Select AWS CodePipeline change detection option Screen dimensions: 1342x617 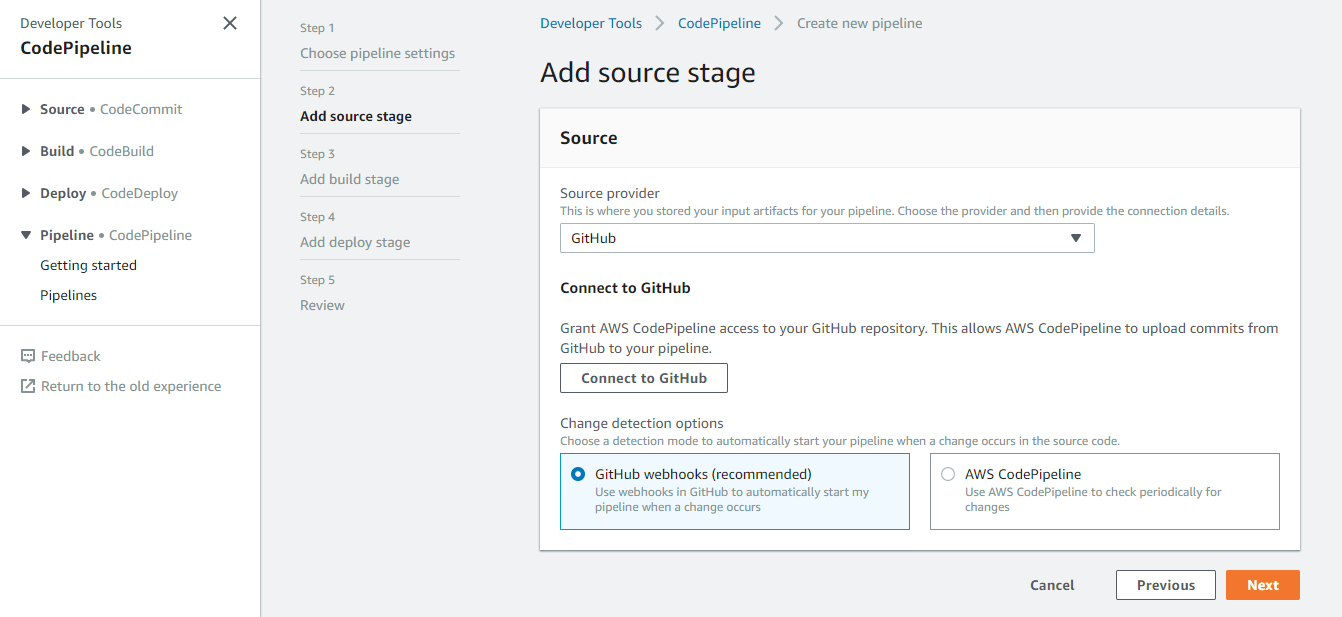(948, 475)
